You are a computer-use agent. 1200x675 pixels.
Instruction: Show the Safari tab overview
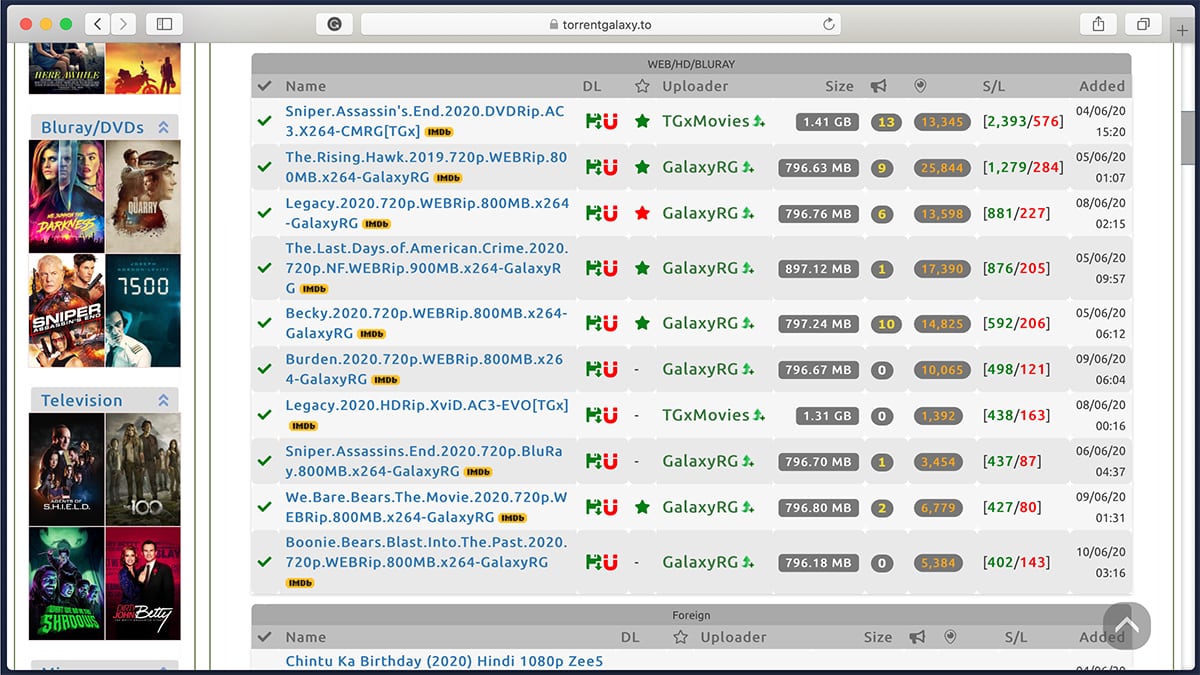(1143, 23)
